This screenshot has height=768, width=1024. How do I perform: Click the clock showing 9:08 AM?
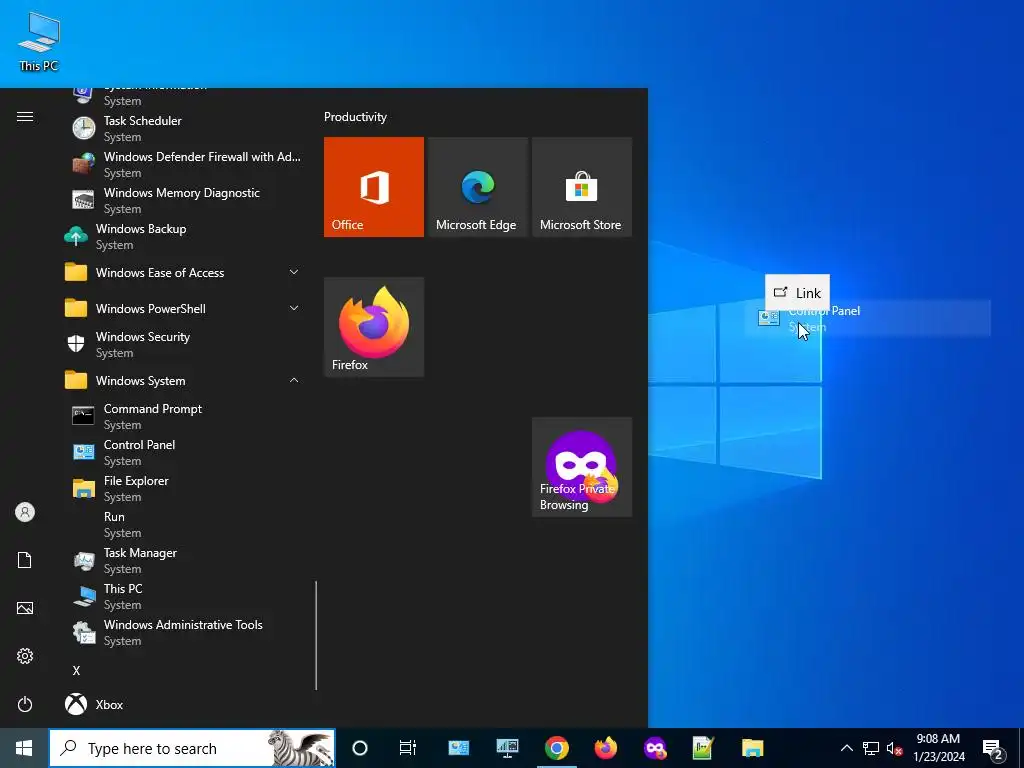(938, 748)
